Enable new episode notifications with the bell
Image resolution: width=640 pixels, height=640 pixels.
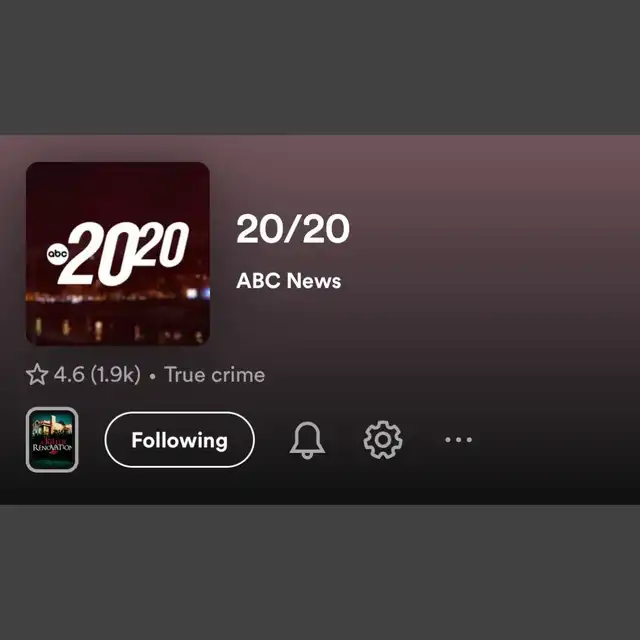click(307, 440)
